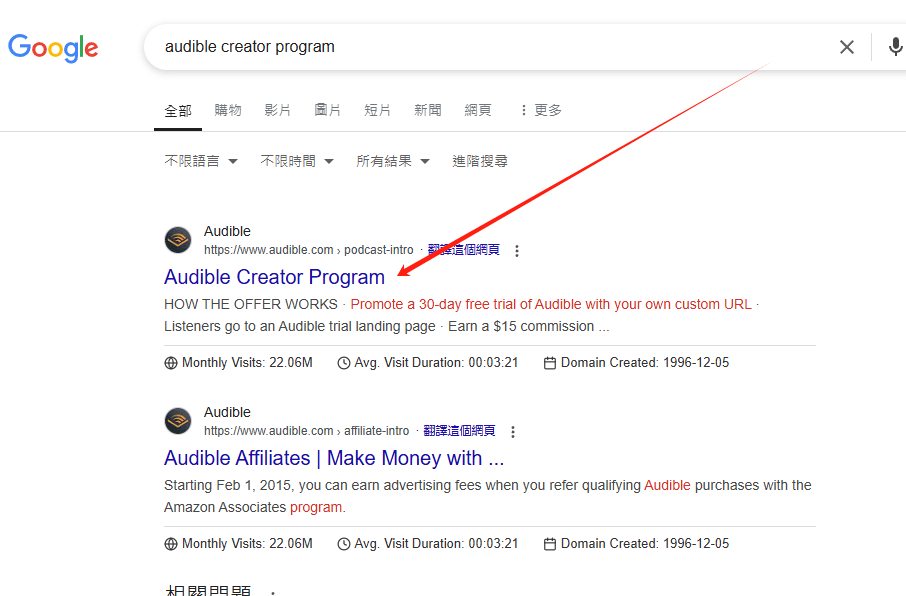The image size is (906, 596).
Task: Click calendar icon in second result's Domain Created
Action: point(550,544)
